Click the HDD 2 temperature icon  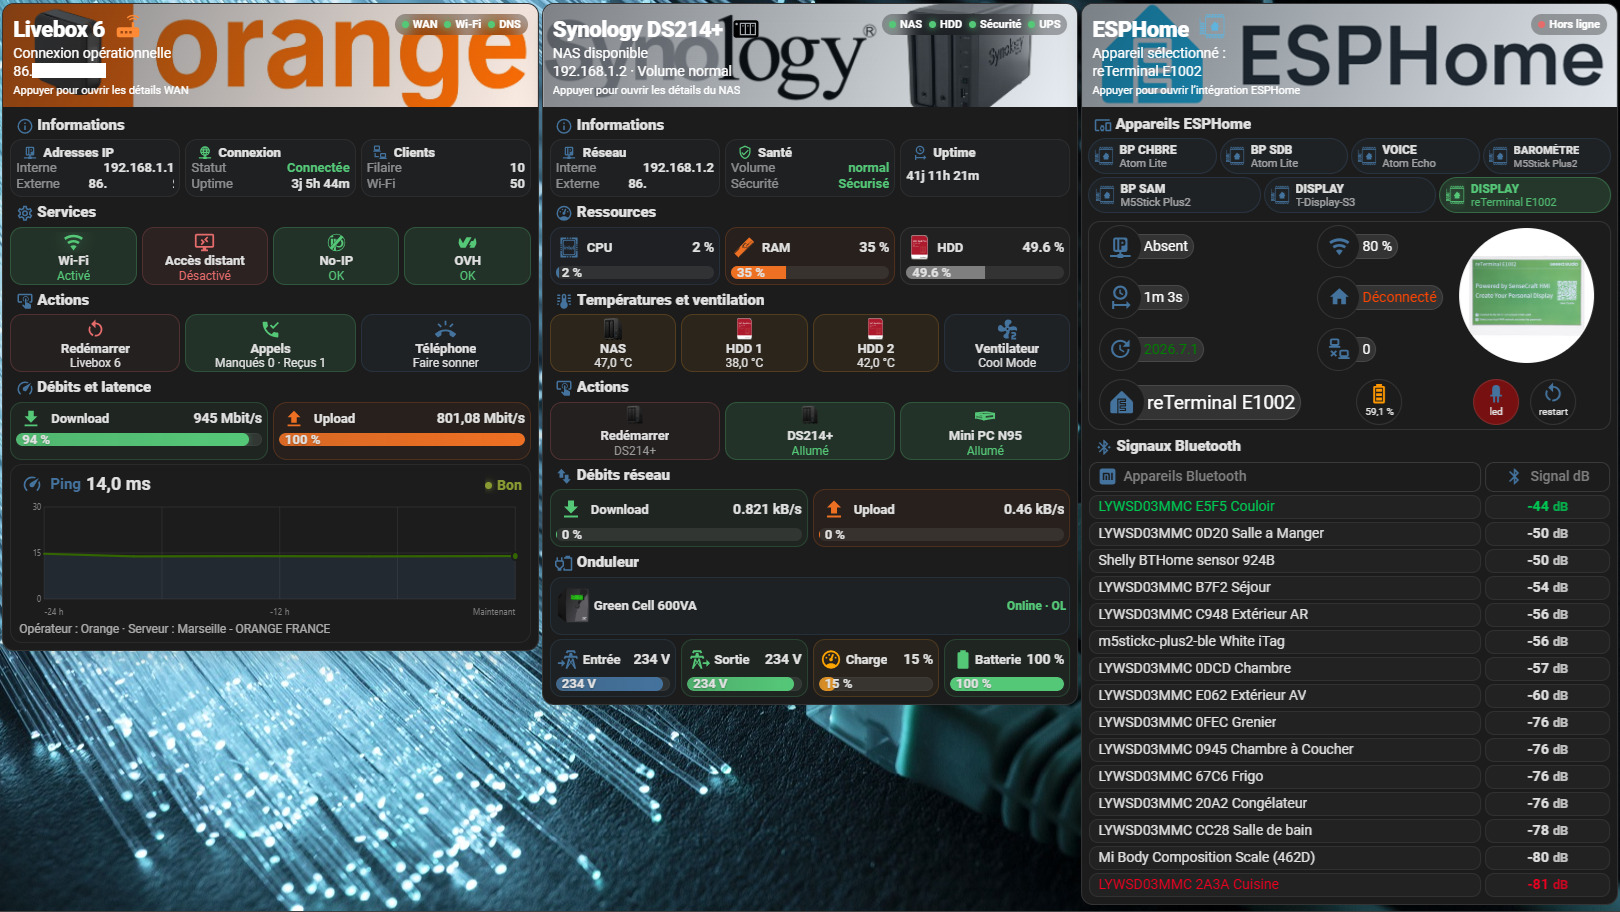875,329
